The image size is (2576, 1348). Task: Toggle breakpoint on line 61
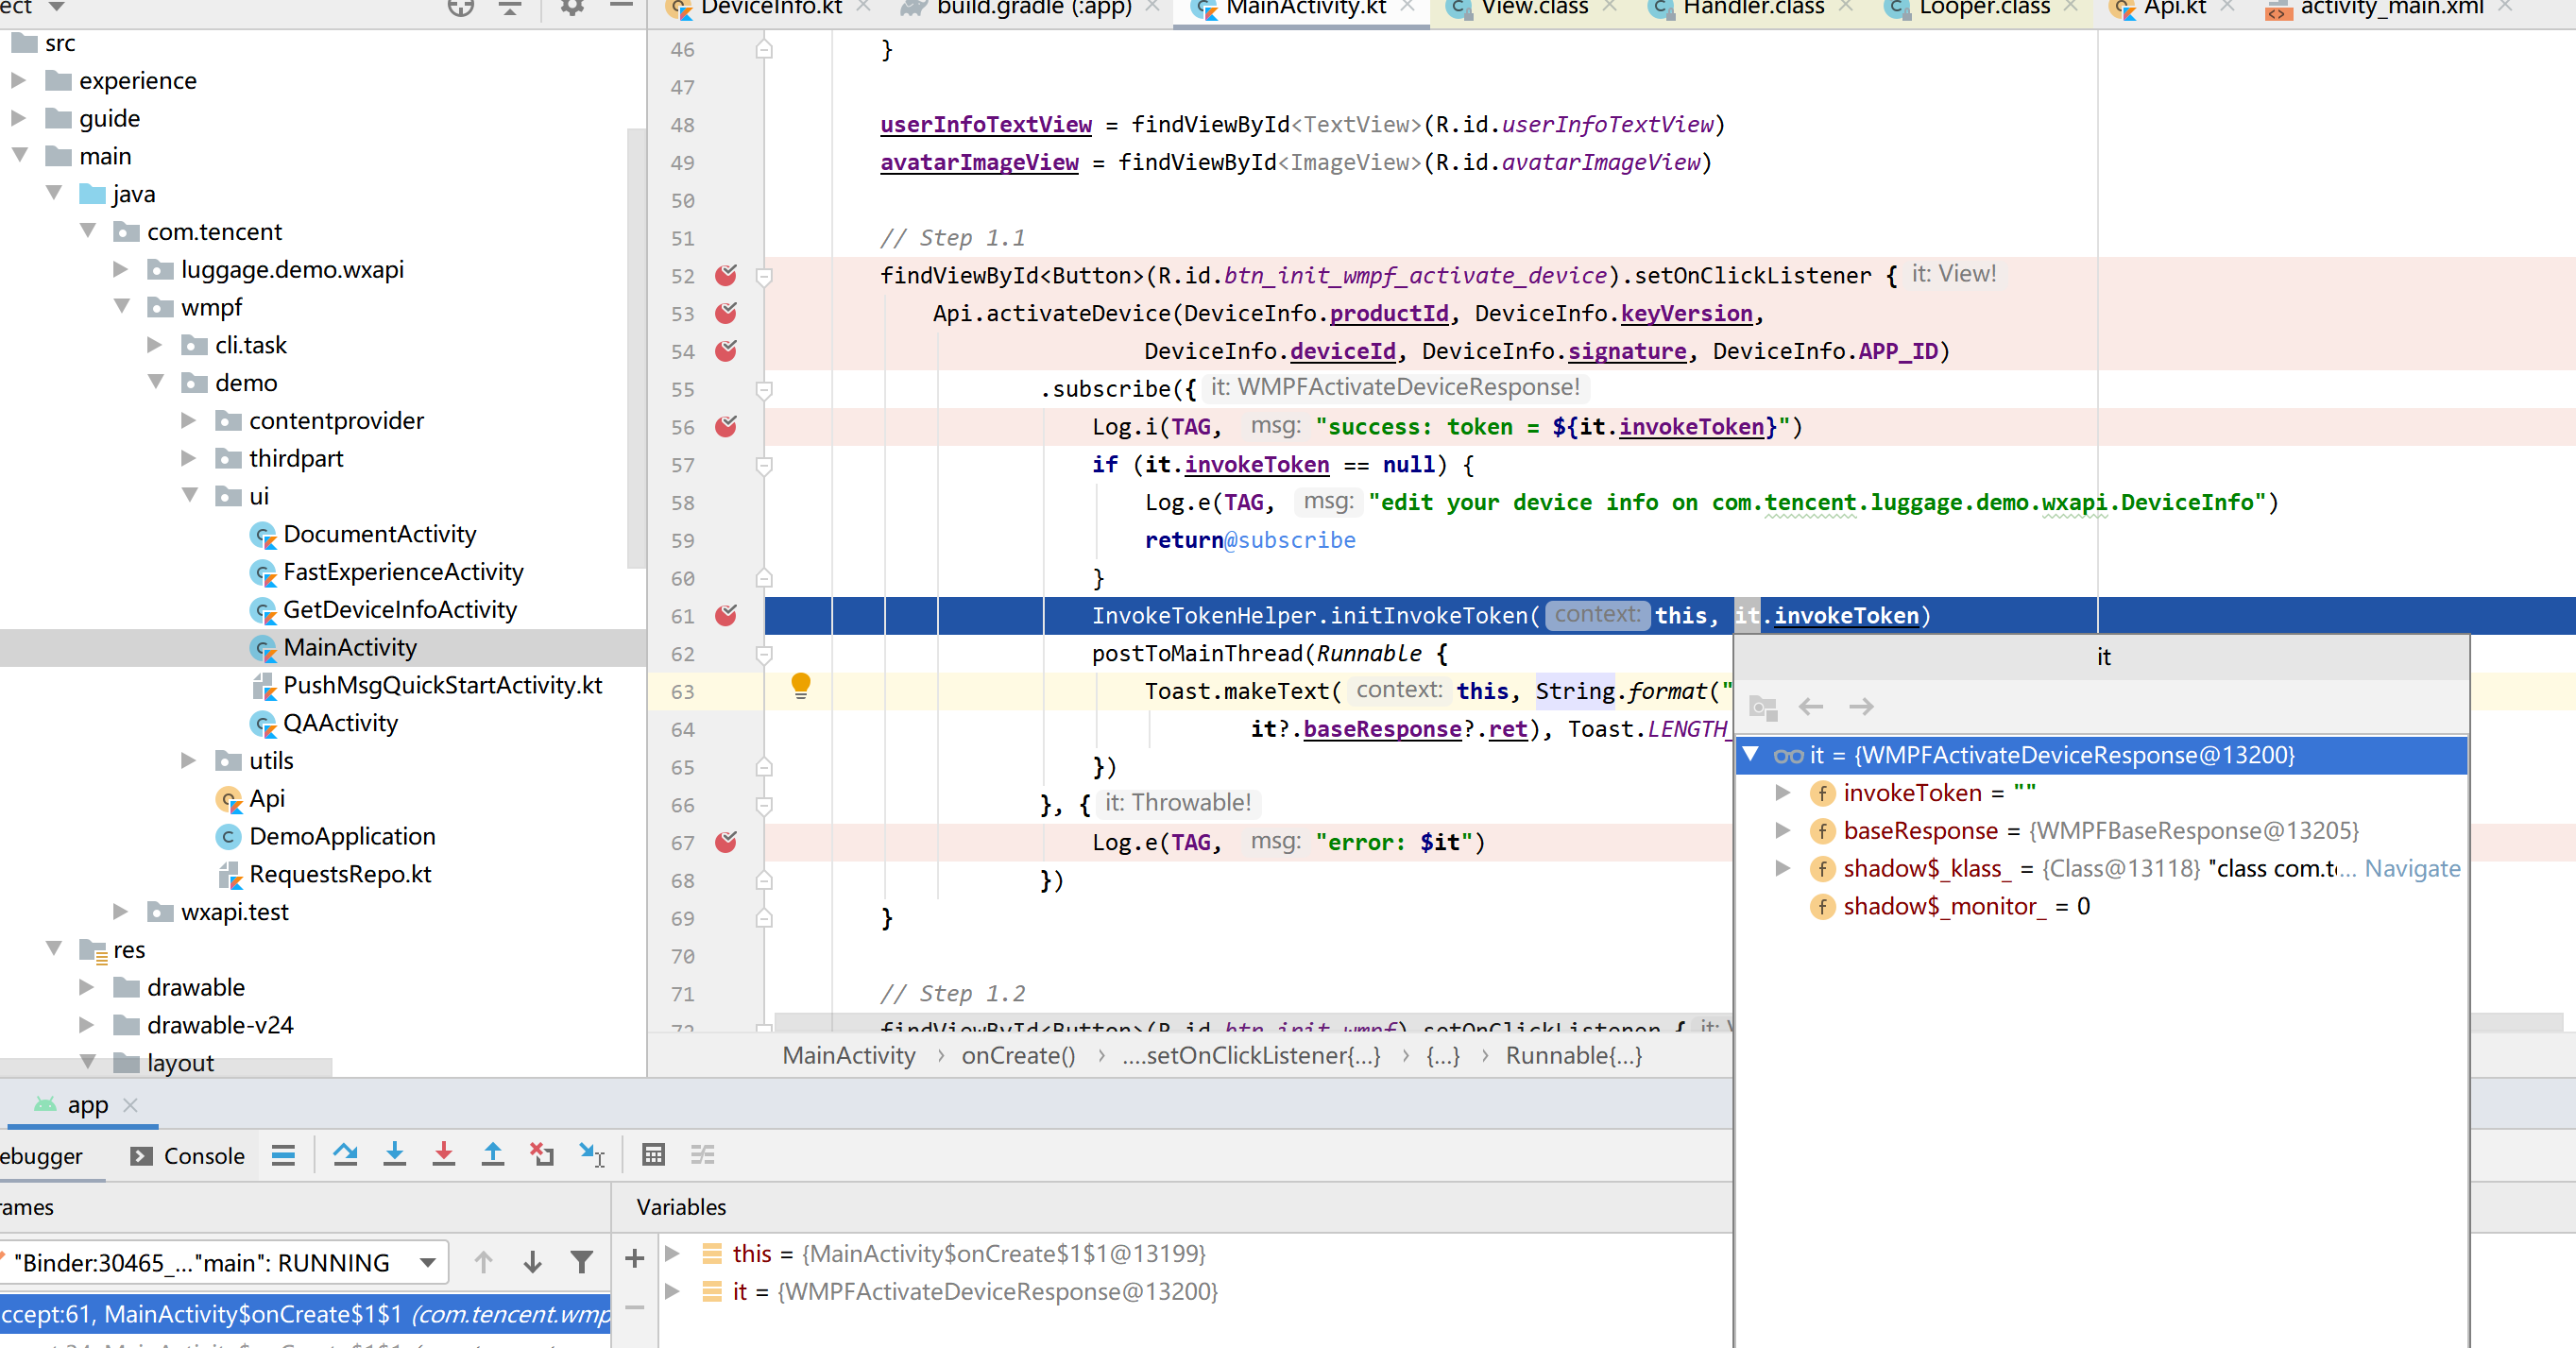click(726, 616)
